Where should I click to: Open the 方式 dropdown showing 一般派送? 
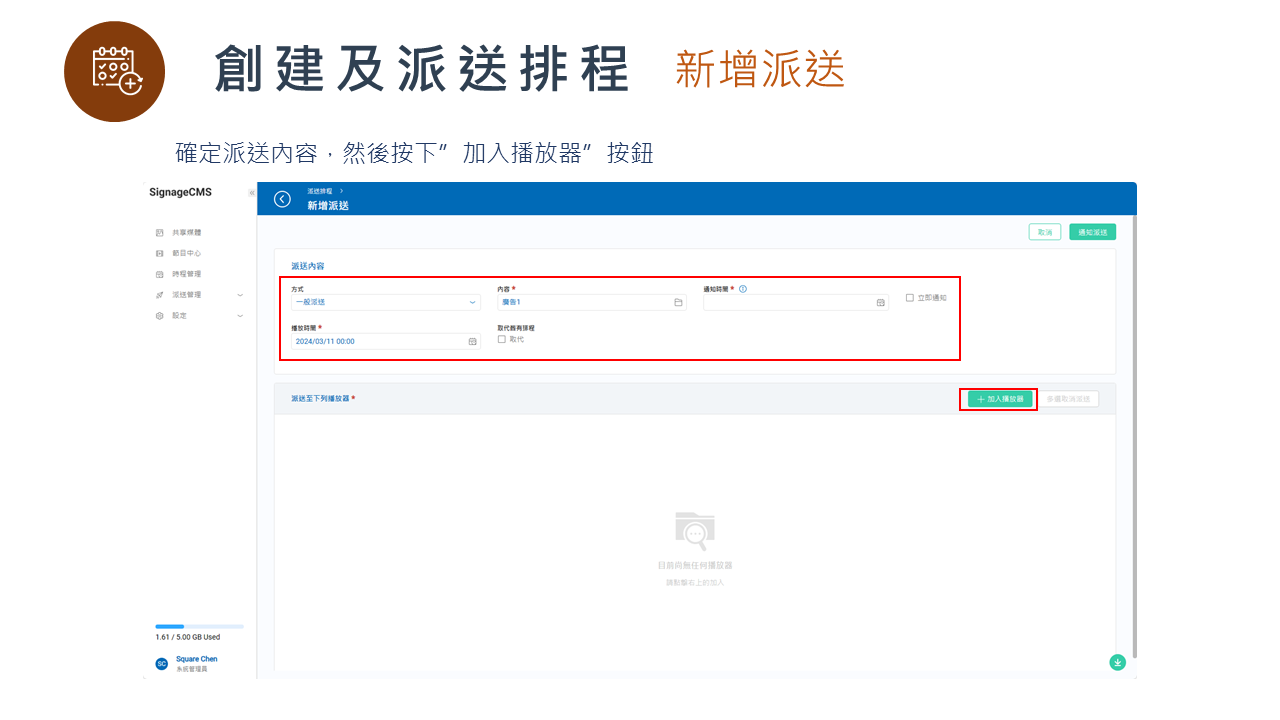tap(385, 302)
